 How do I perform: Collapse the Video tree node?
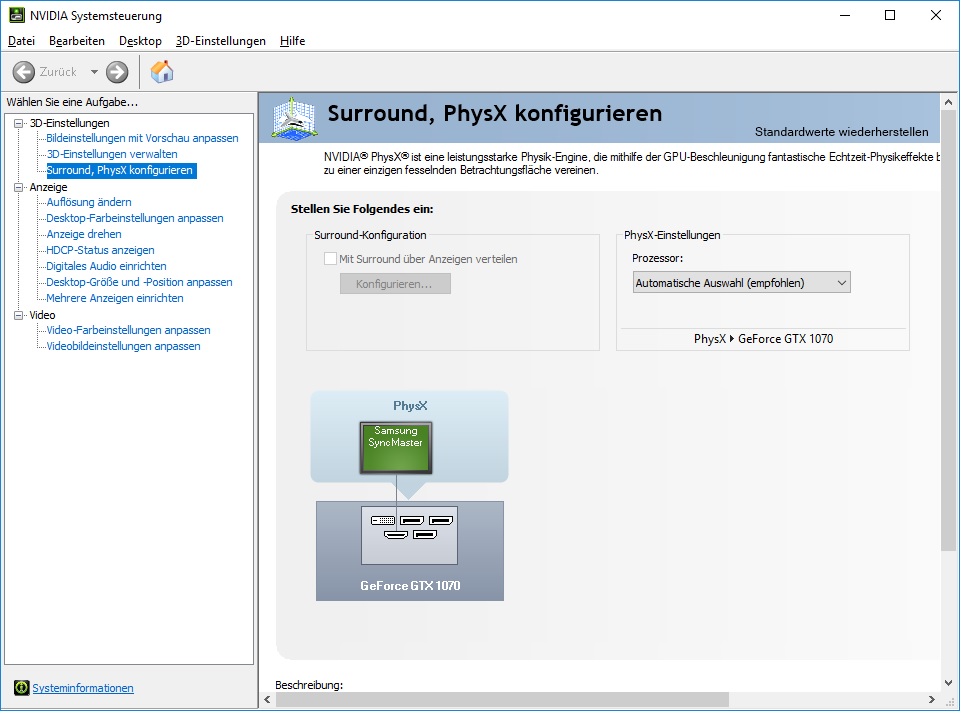18,314
